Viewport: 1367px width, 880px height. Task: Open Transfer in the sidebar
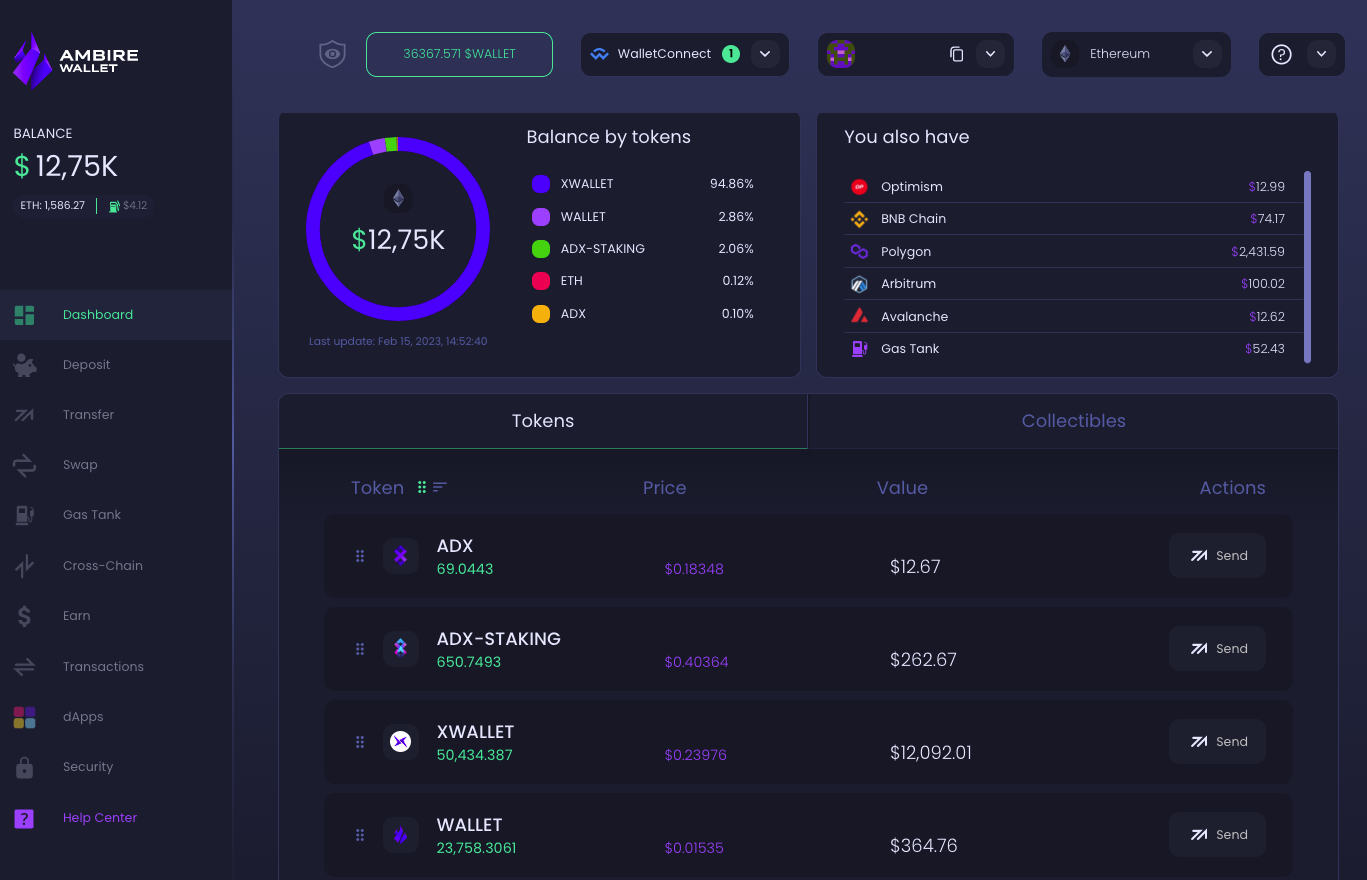pyautogui.click(x=116, y=415)
